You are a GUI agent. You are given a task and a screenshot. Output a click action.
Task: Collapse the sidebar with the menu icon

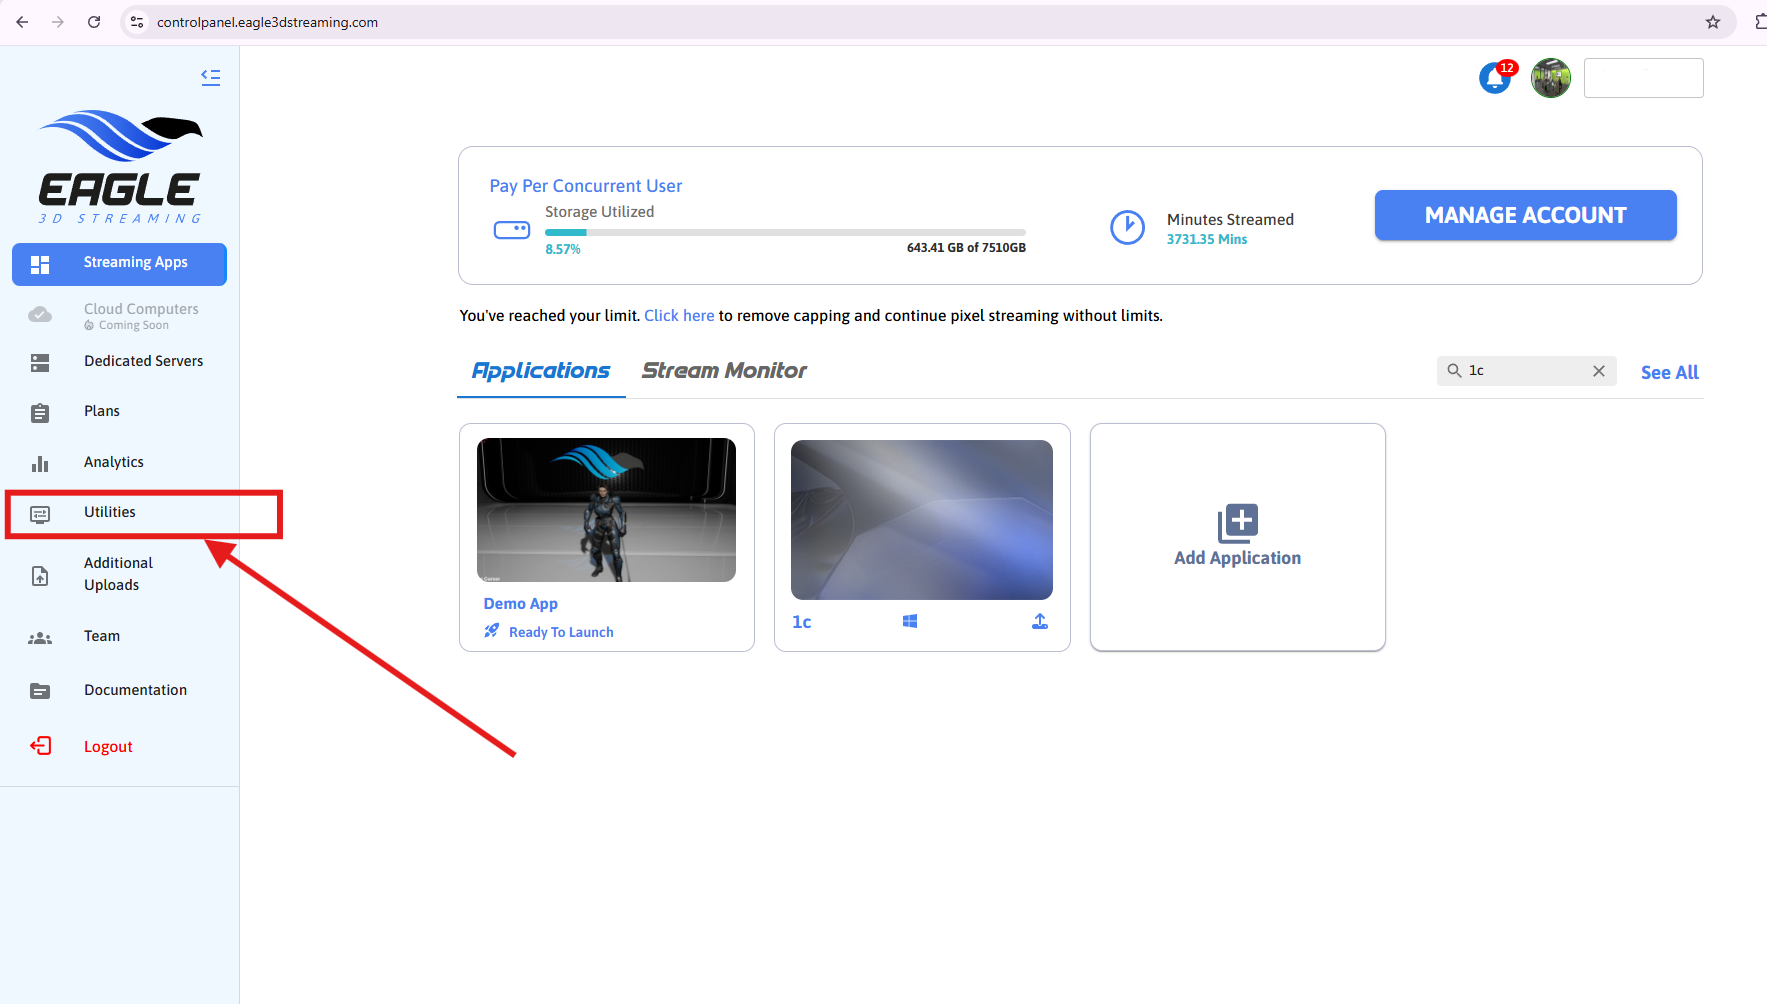pos(210,77)
